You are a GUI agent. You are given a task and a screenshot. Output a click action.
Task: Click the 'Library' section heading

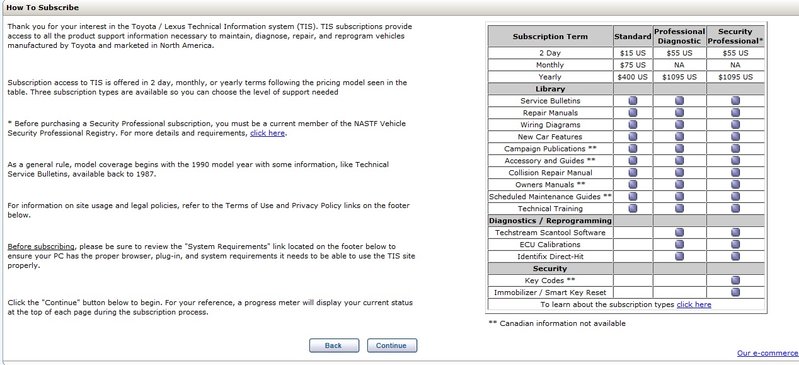550,89
